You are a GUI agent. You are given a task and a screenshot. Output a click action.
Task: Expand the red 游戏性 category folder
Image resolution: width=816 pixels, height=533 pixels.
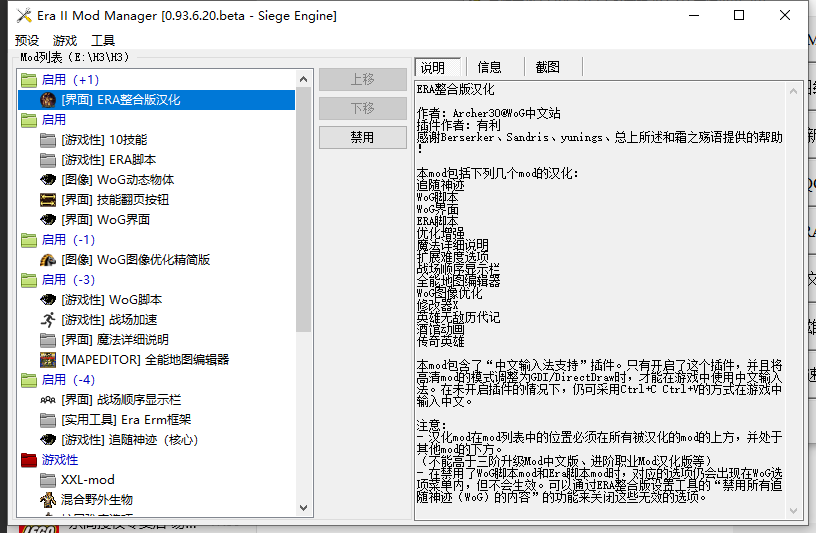29,460
